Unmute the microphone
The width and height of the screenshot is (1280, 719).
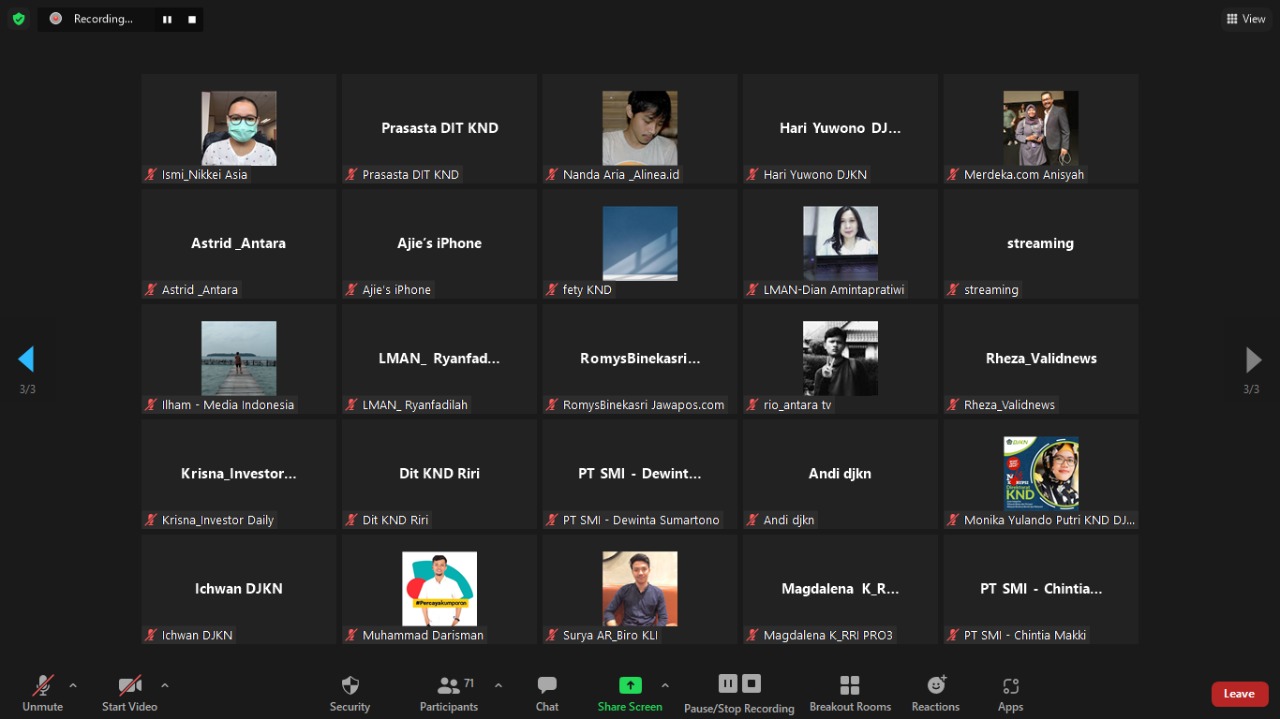coord(42,692)
